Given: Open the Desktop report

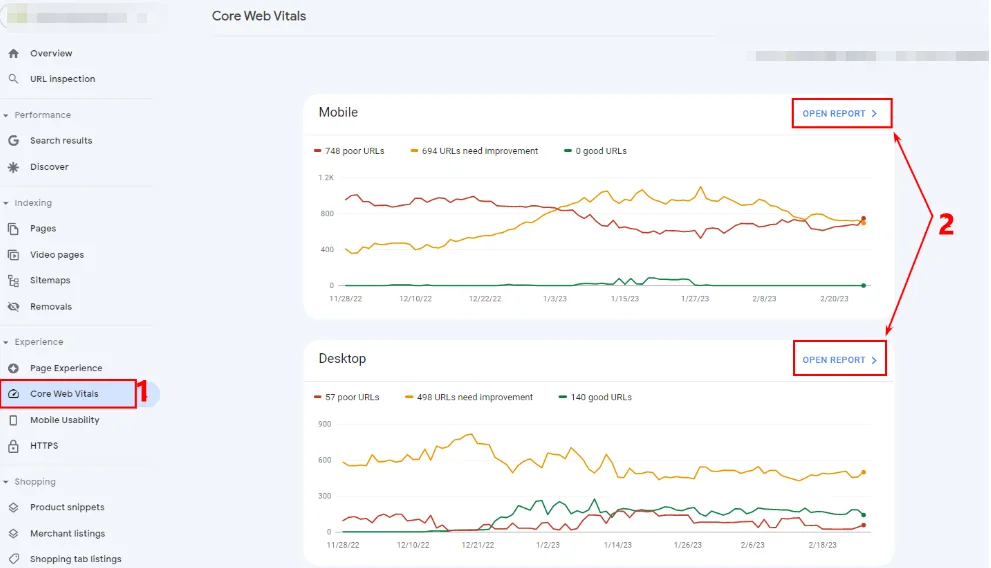Looking at the screenshot, I should coord(840,360).
